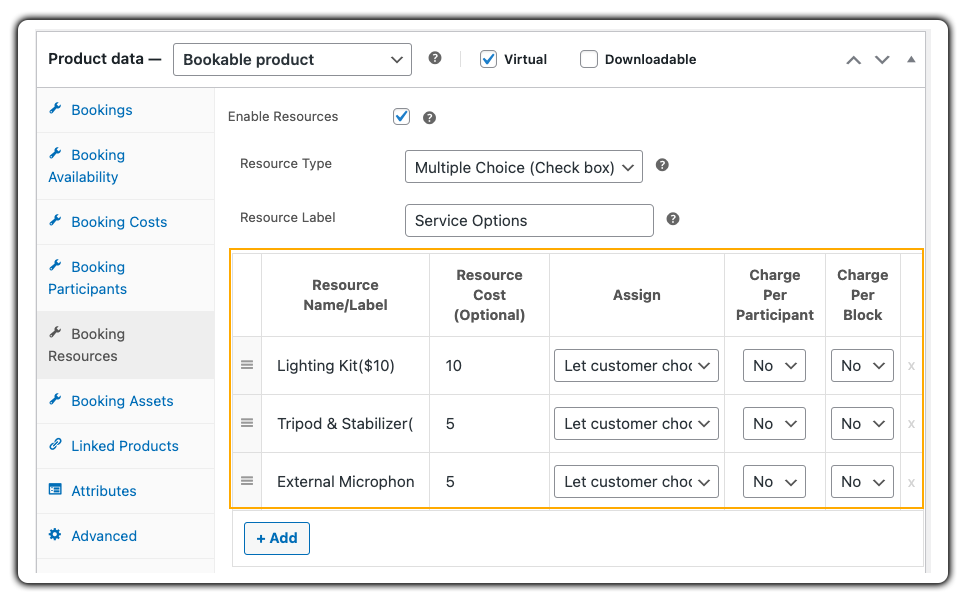
Task: Open the Booking Availability tab
Action: click(126, 166)
